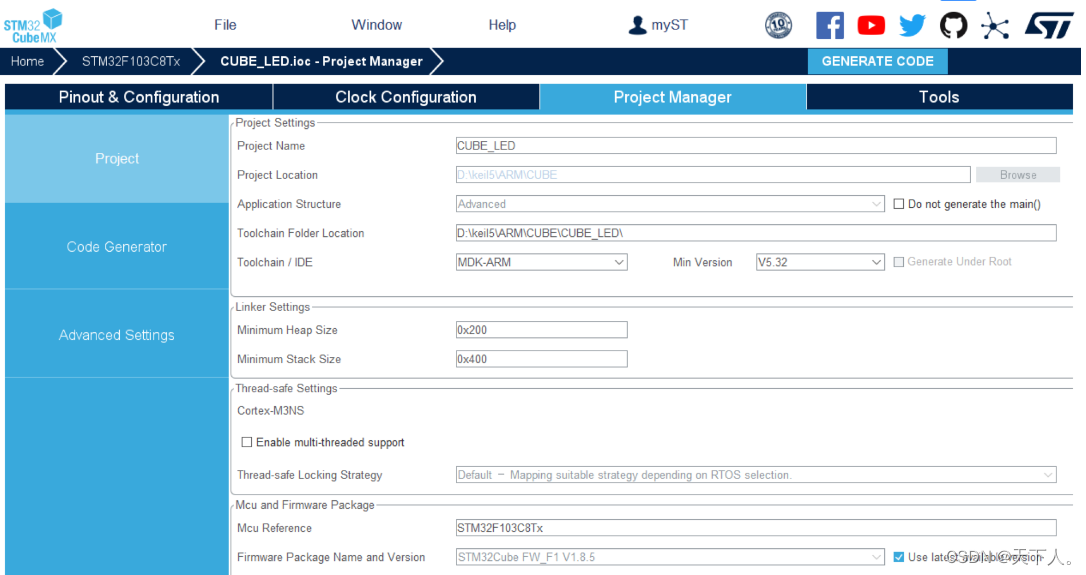This screenshot has width=1086, height=575.
Task: Switch to Tools tab
Action: point(939,97)
